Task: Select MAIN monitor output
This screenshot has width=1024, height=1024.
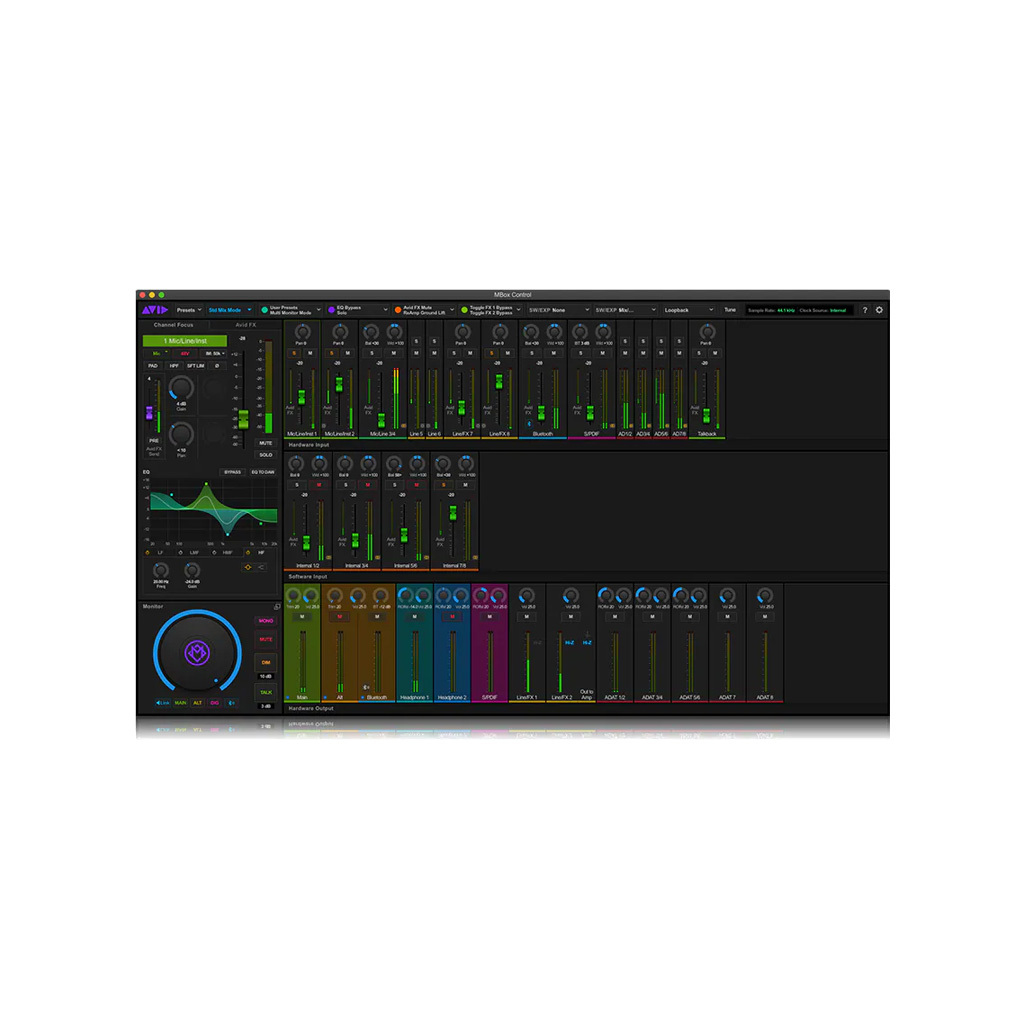Action: click(x=180, y=703)
